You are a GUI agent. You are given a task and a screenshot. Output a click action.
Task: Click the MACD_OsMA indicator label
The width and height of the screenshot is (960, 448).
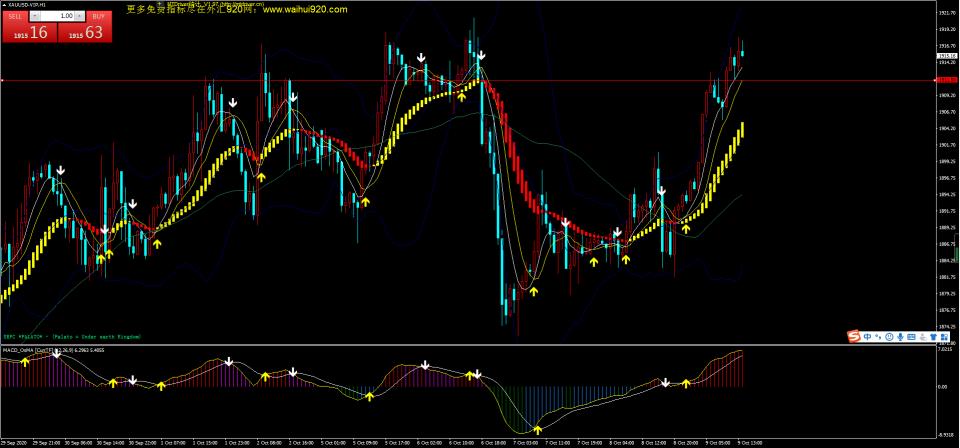click(x=17, y=350)
